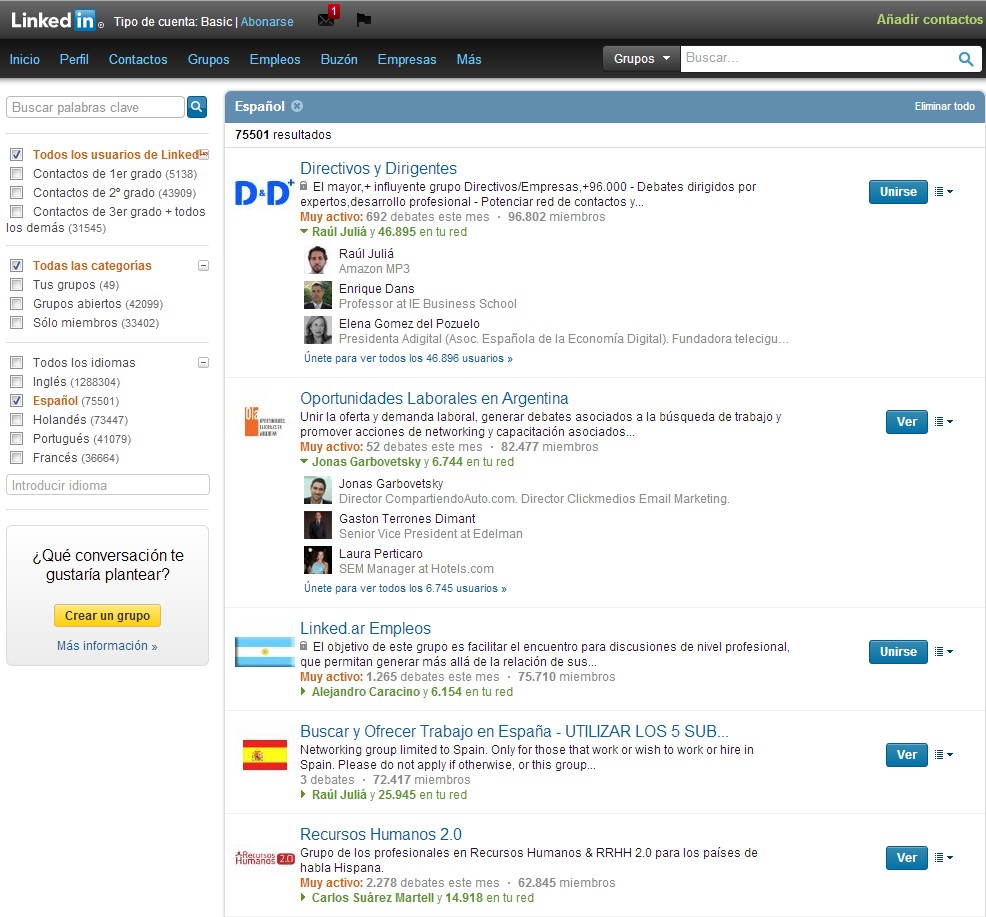986x917 pixels.
Task: Uncheck the Español language checkbox
Action: pos(17,401)
